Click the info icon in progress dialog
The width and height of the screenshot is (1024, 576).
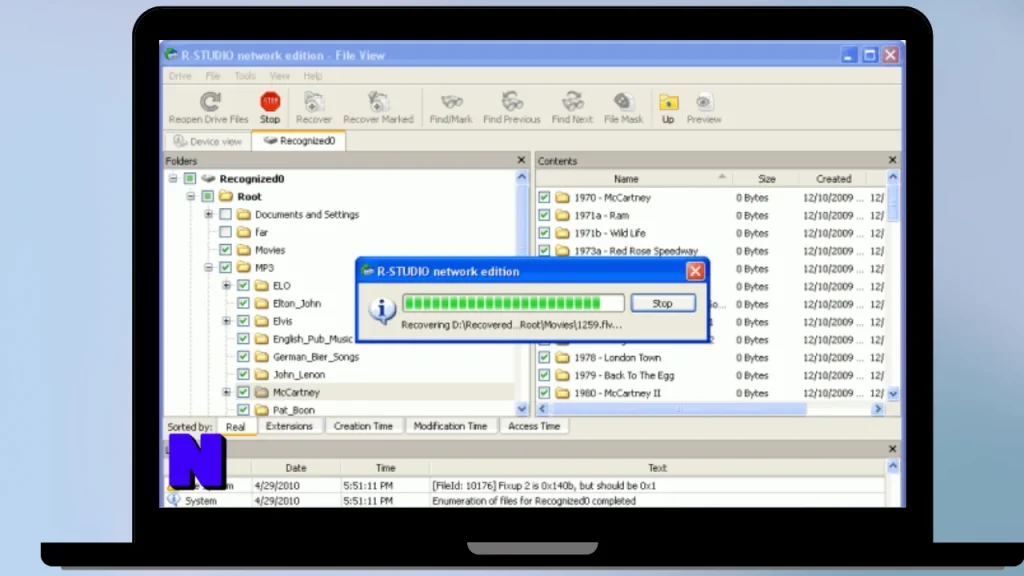tap(382, 309)
